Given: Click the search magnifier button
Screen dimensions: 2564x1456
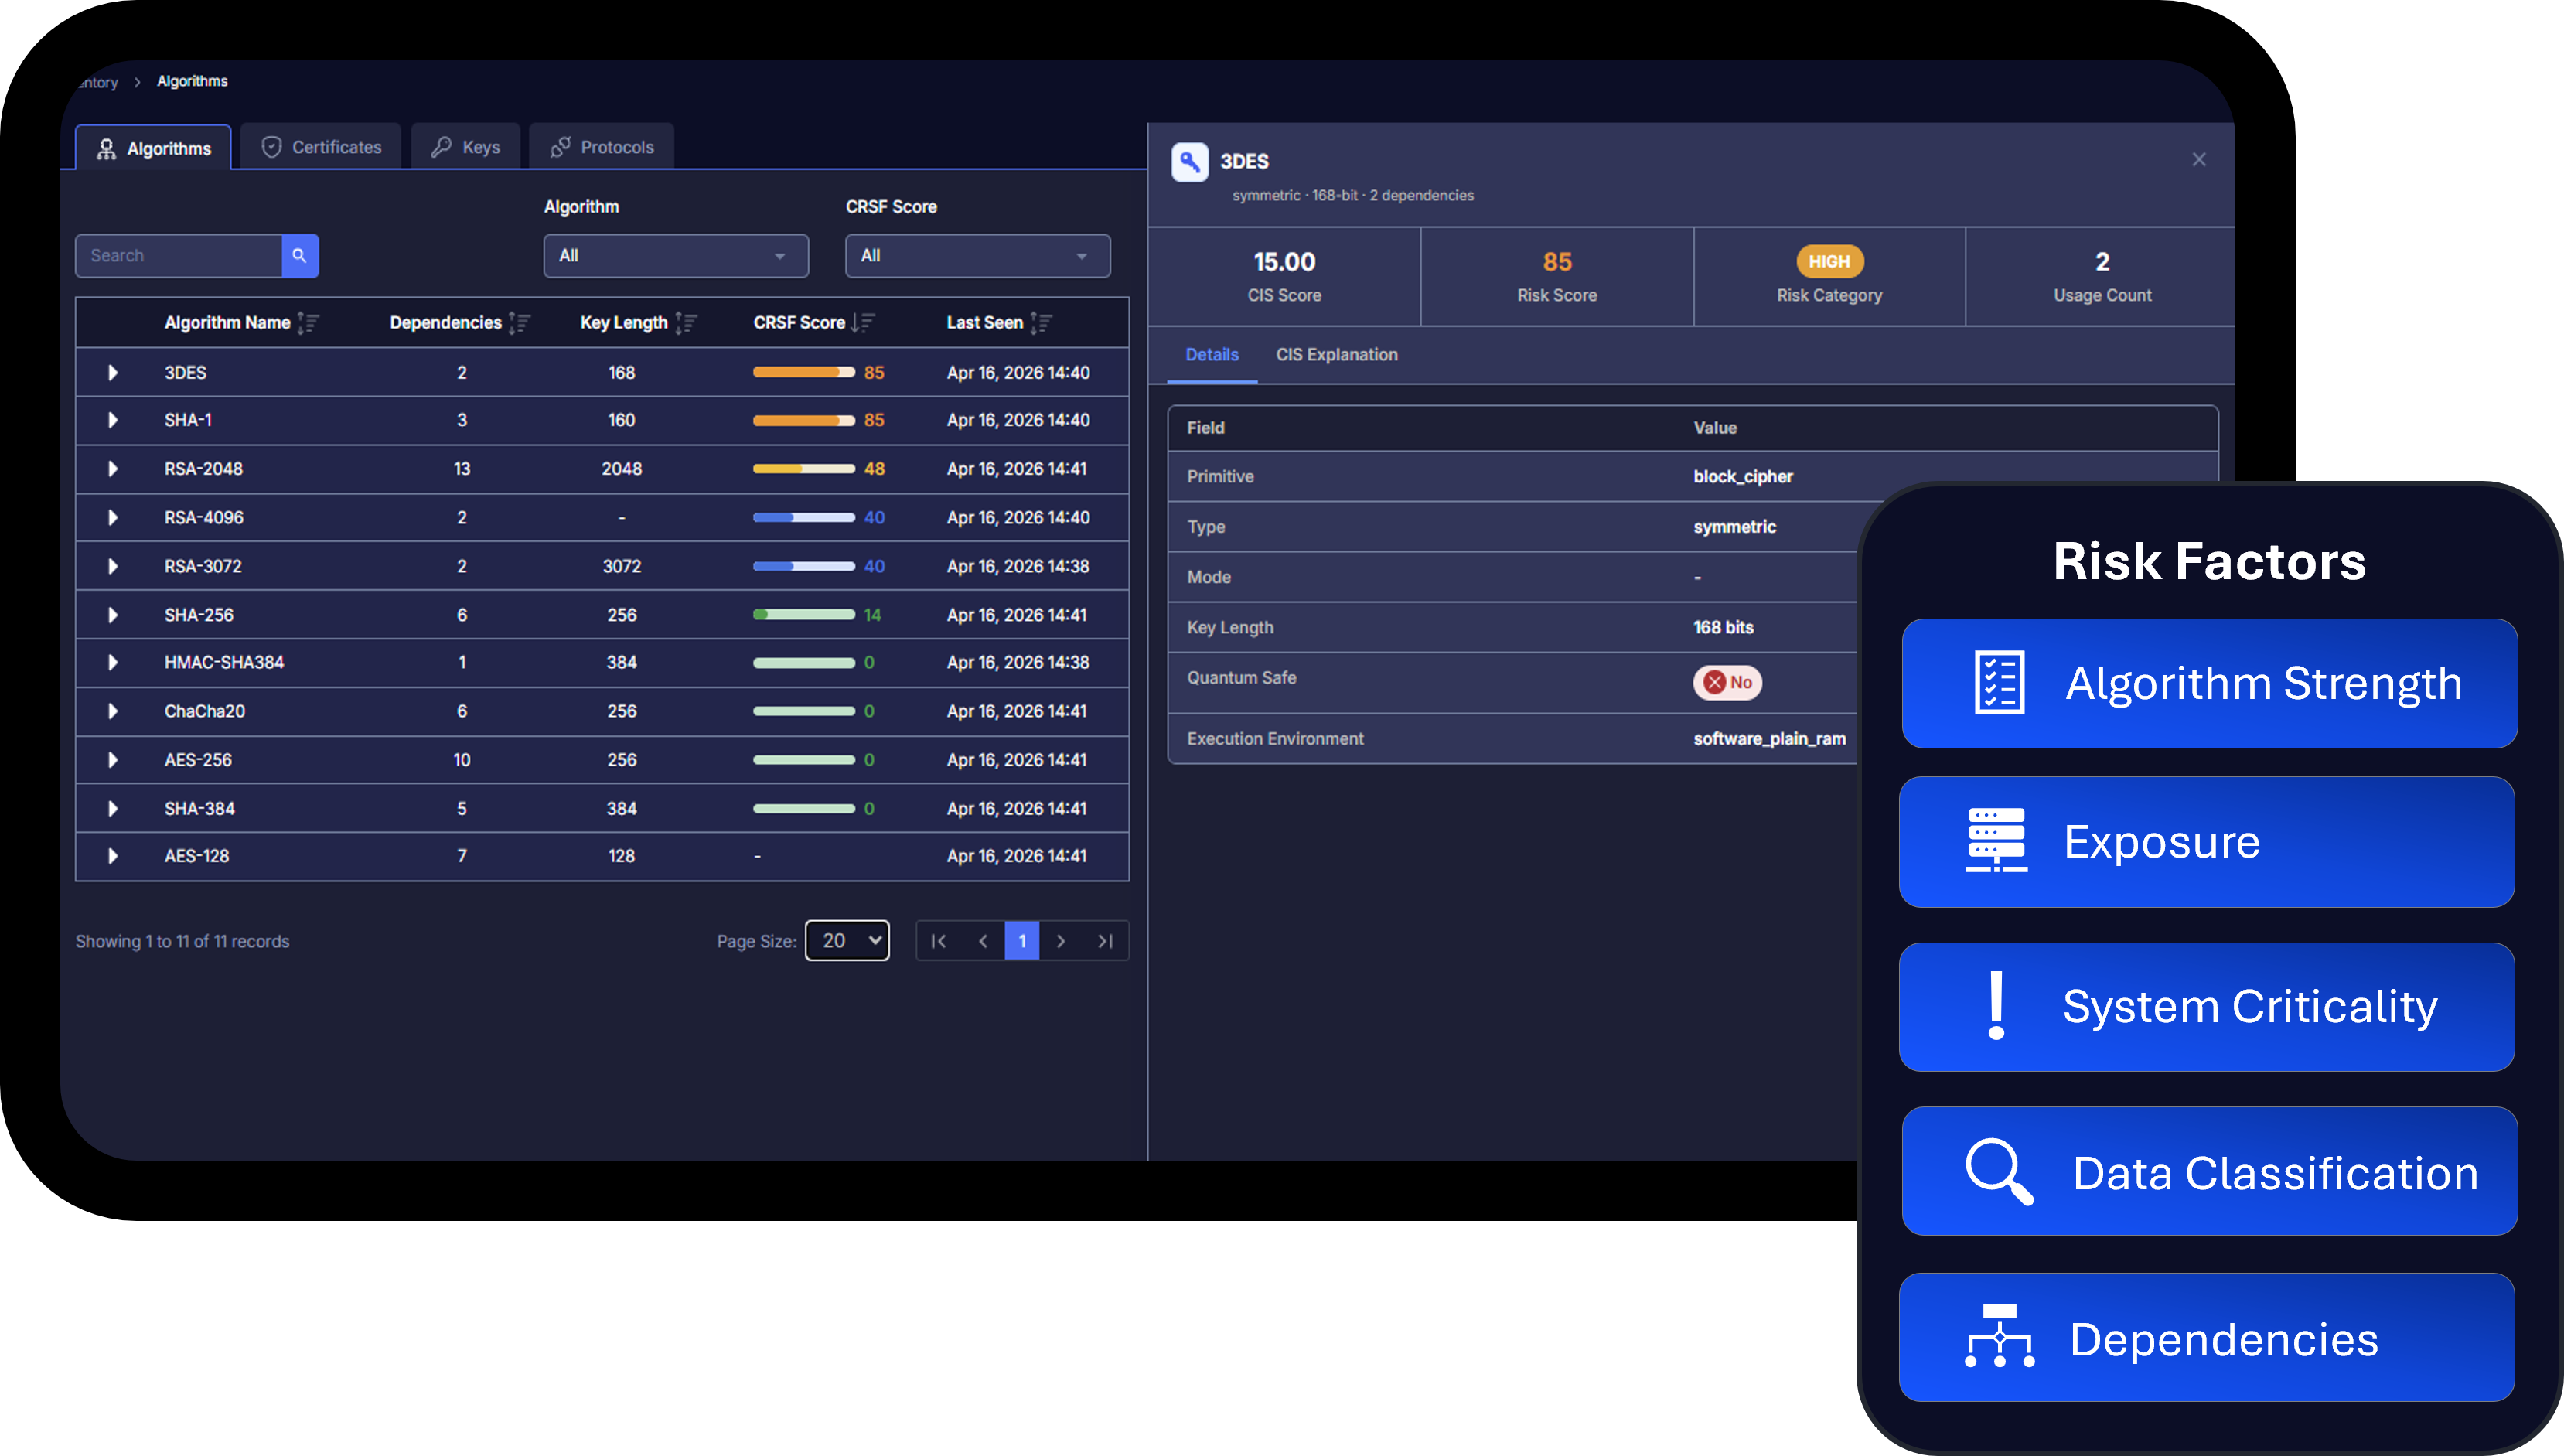Looking at the screenshot, I should [299, 255].
